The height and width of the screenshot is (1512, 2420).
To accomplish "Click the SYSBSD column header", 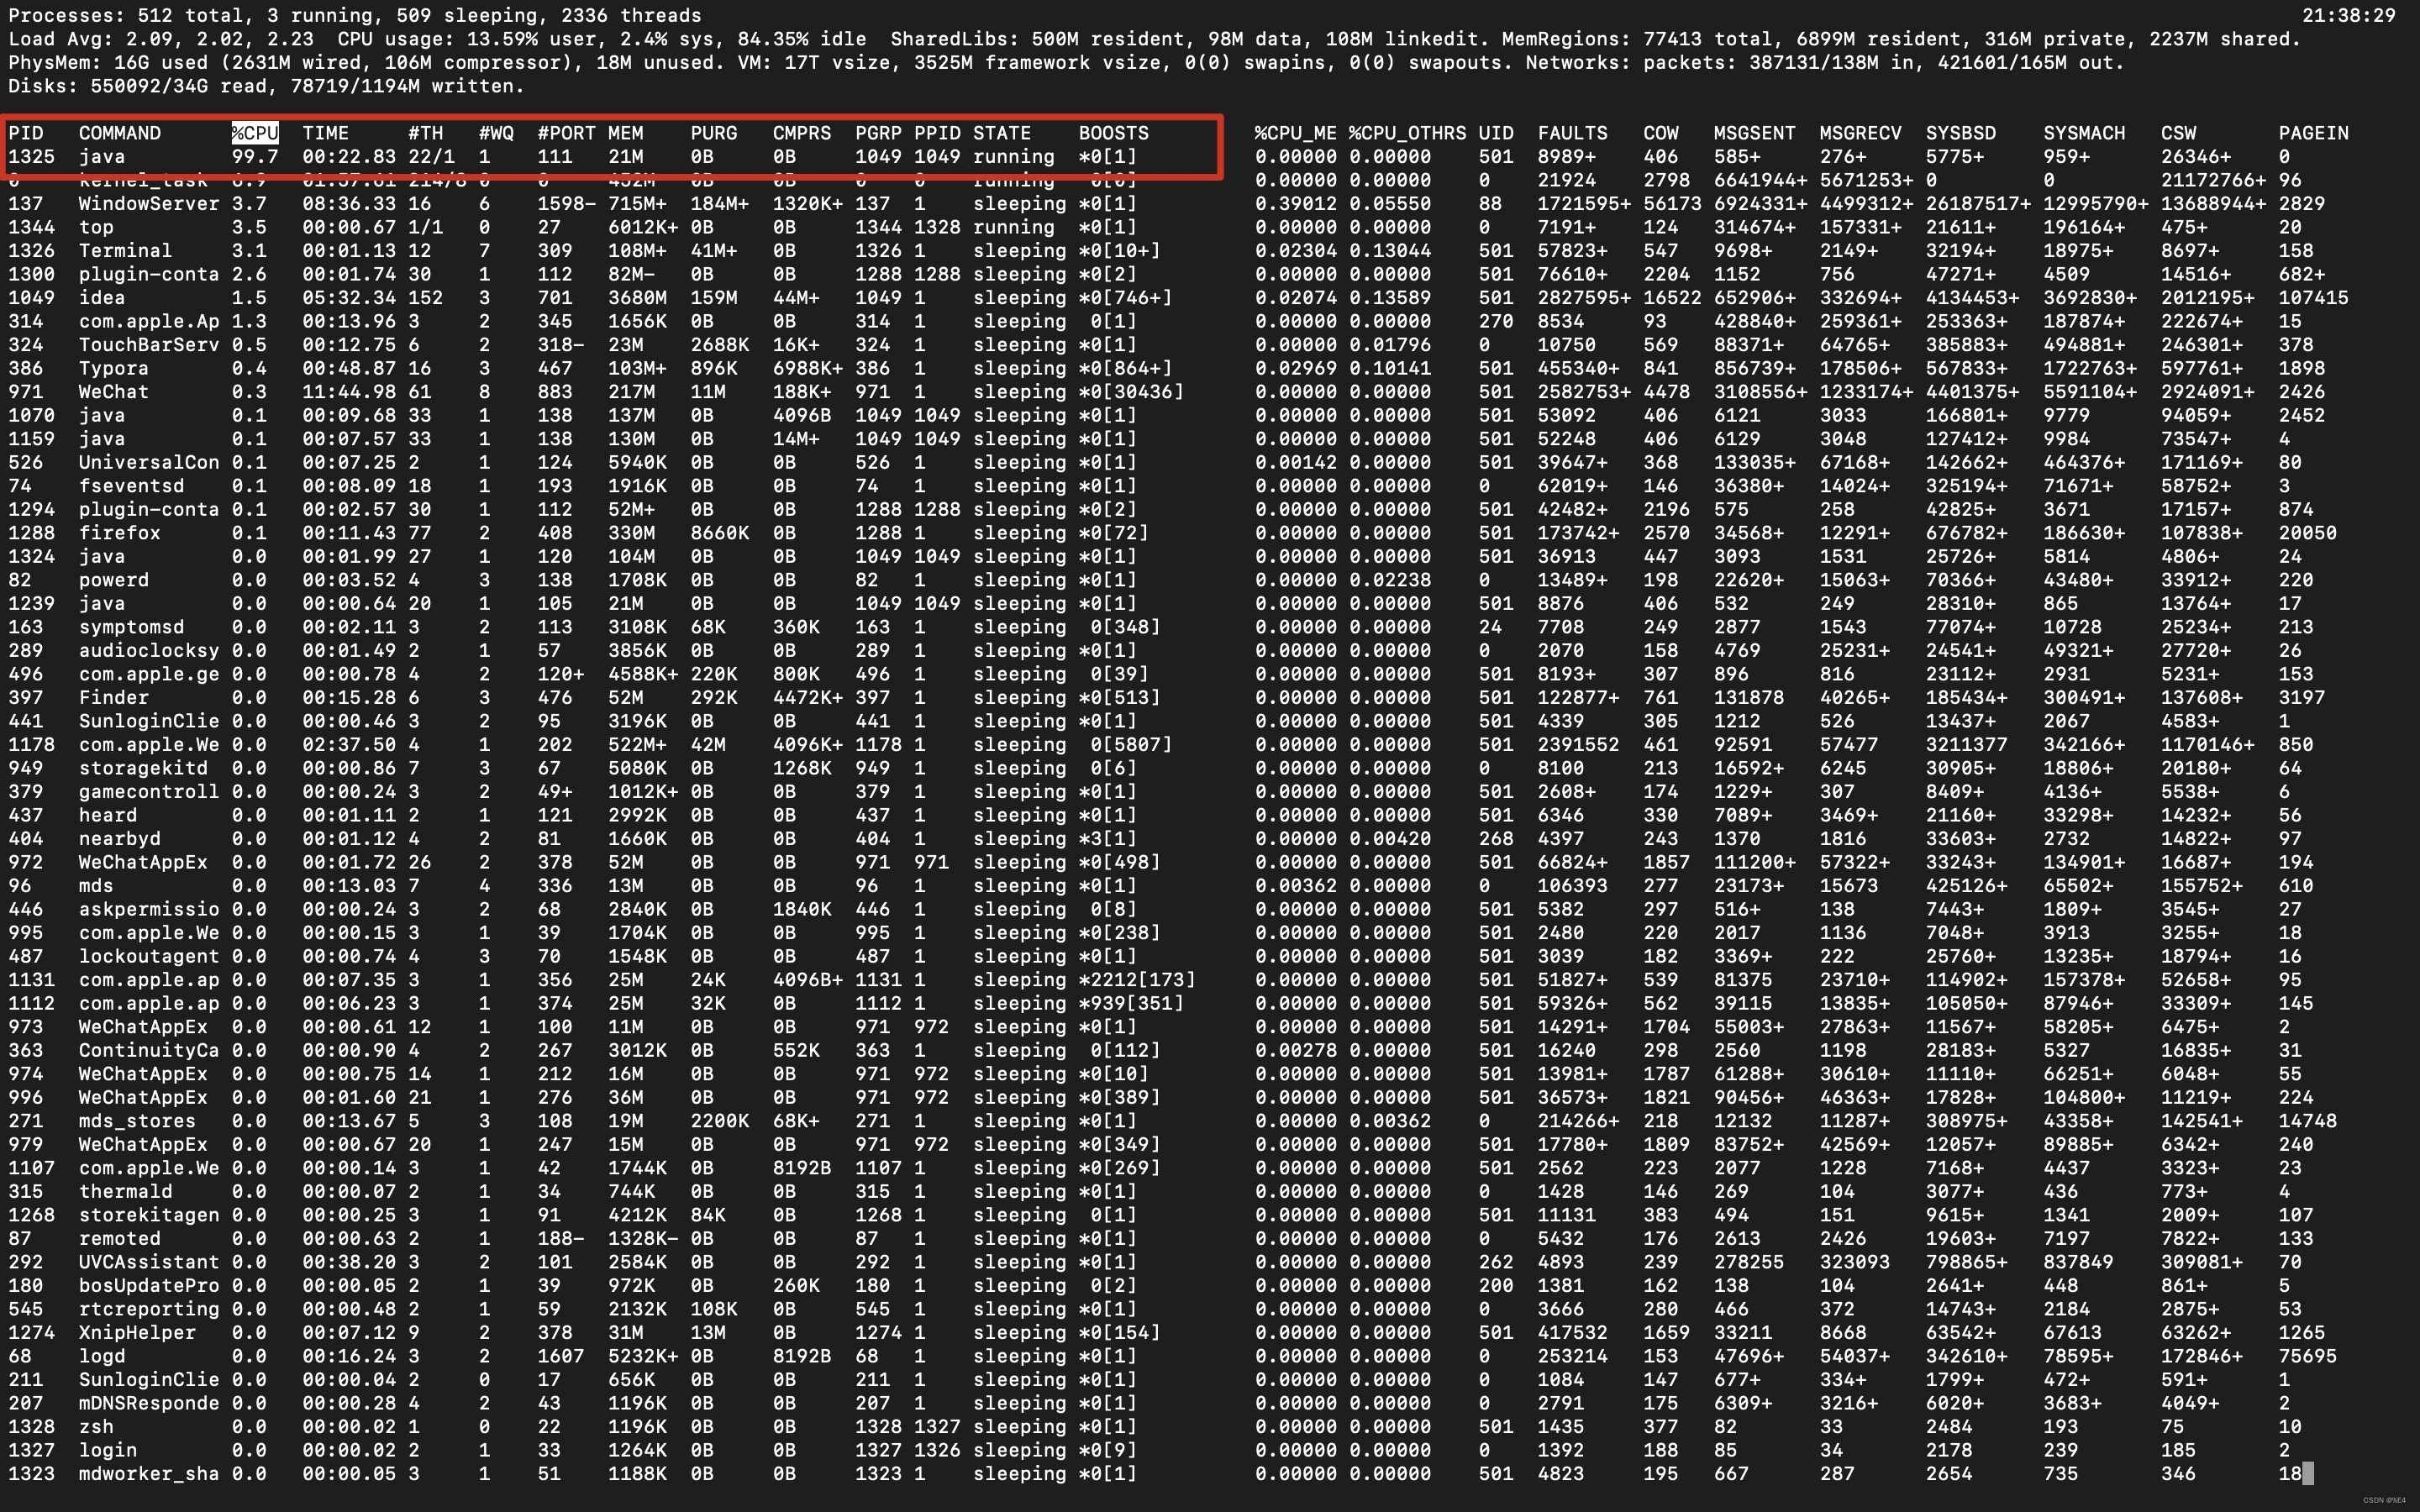I will [x=1961, y=133].
